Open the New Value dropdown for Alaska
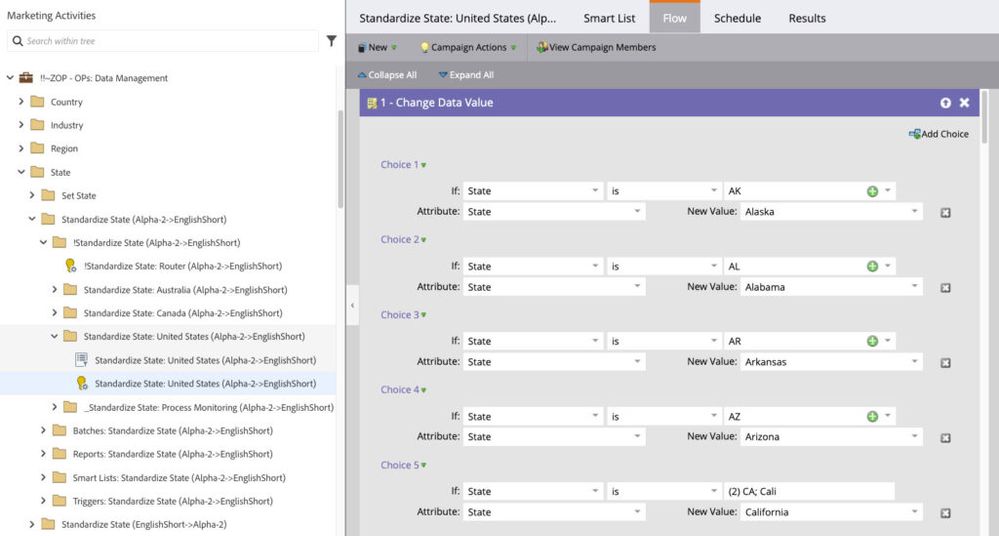The width and height of the screenshot is (999, 536). tap(915, 212)
